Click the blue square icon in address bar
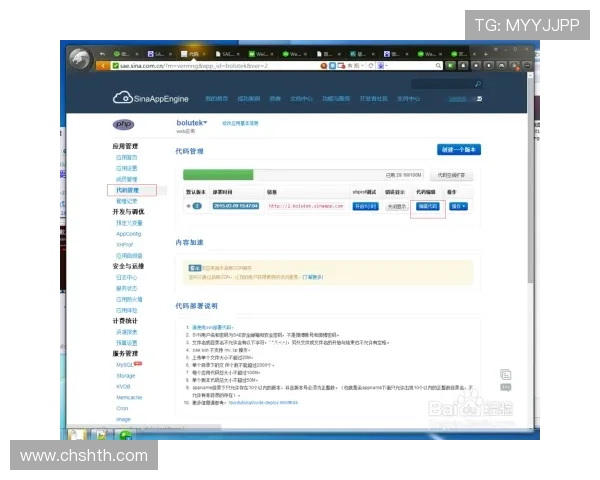This screenshot has height=480, width=600. [x=333, y=66]
